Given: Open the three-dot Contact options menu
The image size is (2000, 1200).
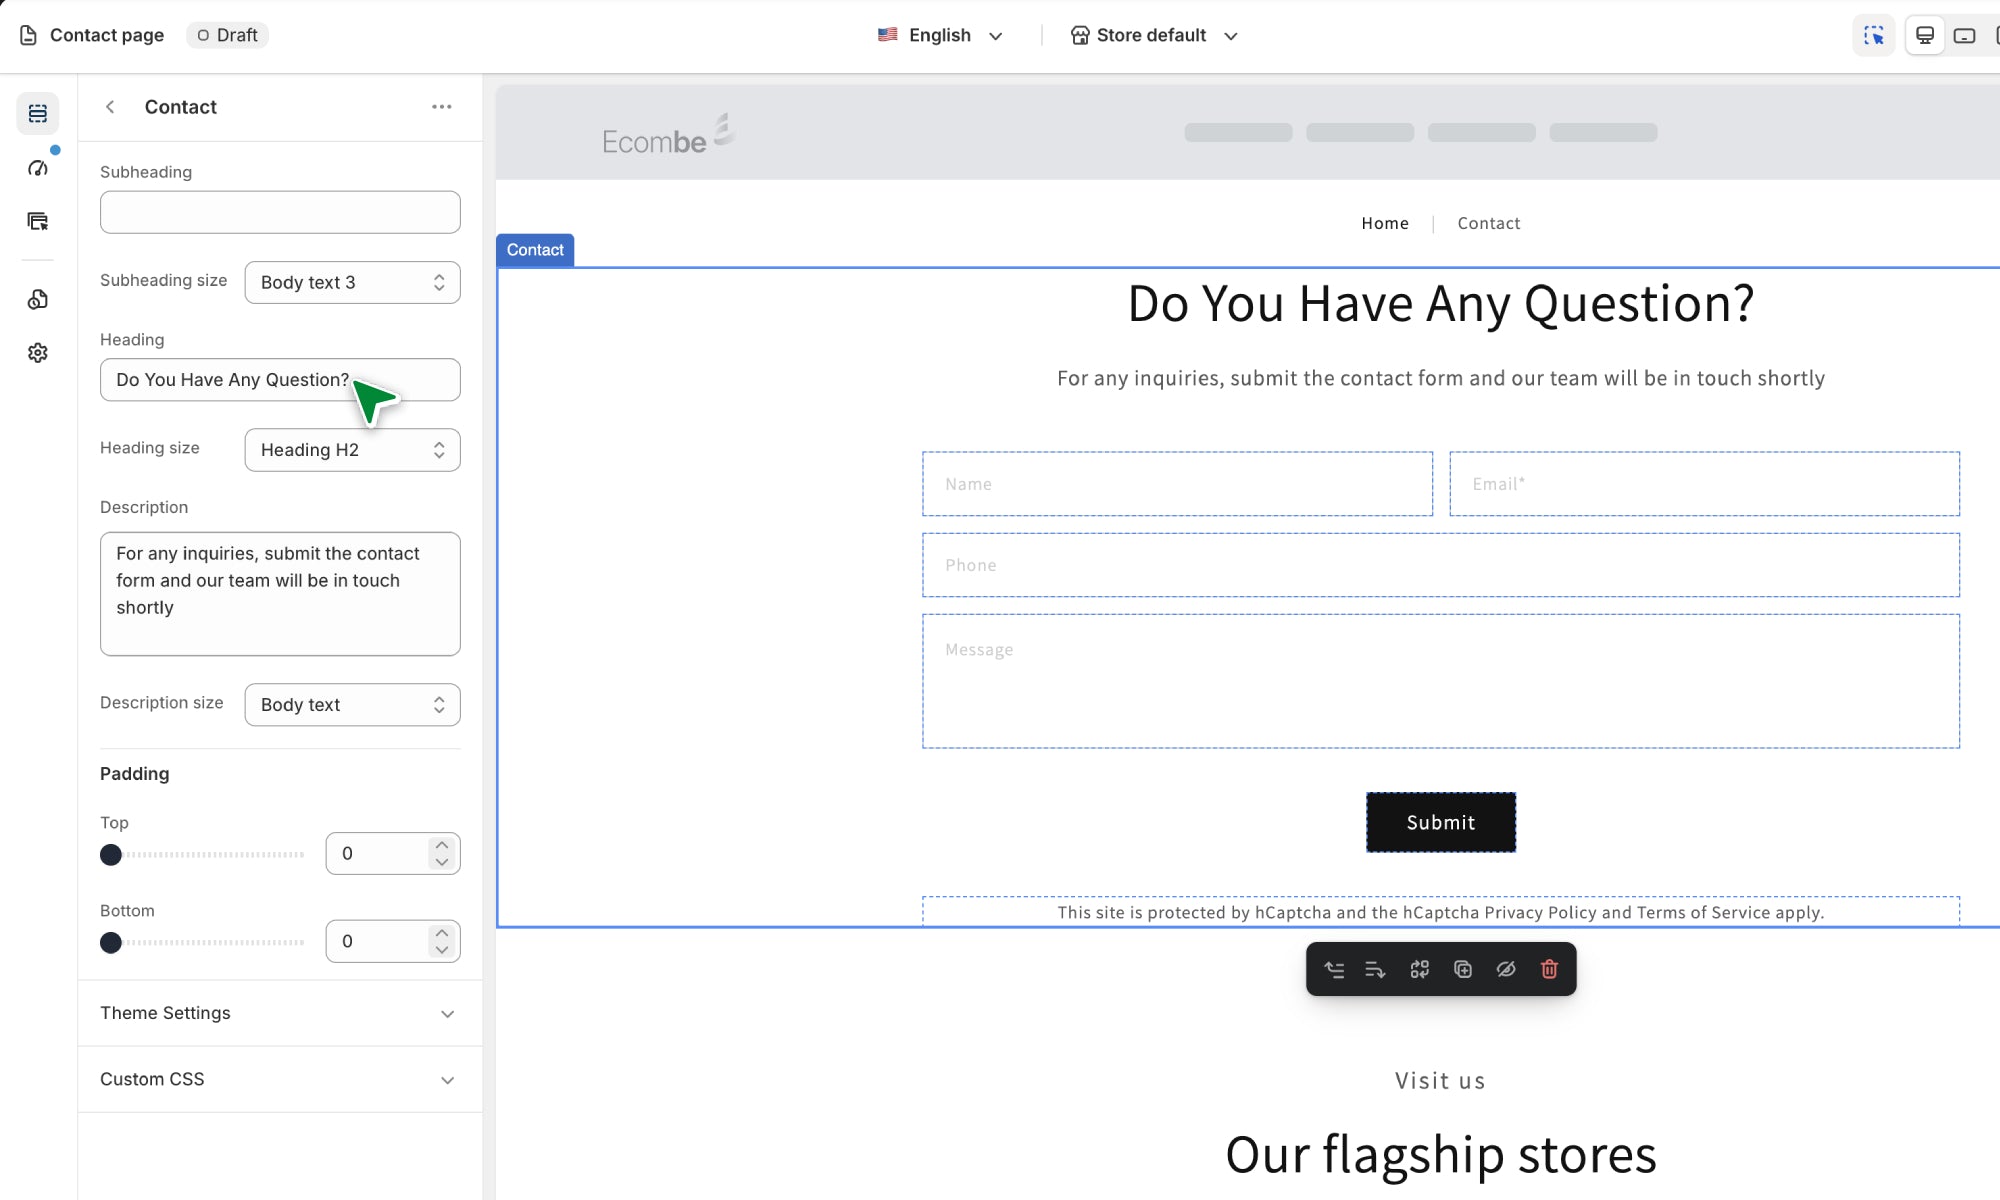Looking at the screenshot, I should pos(441,107).
